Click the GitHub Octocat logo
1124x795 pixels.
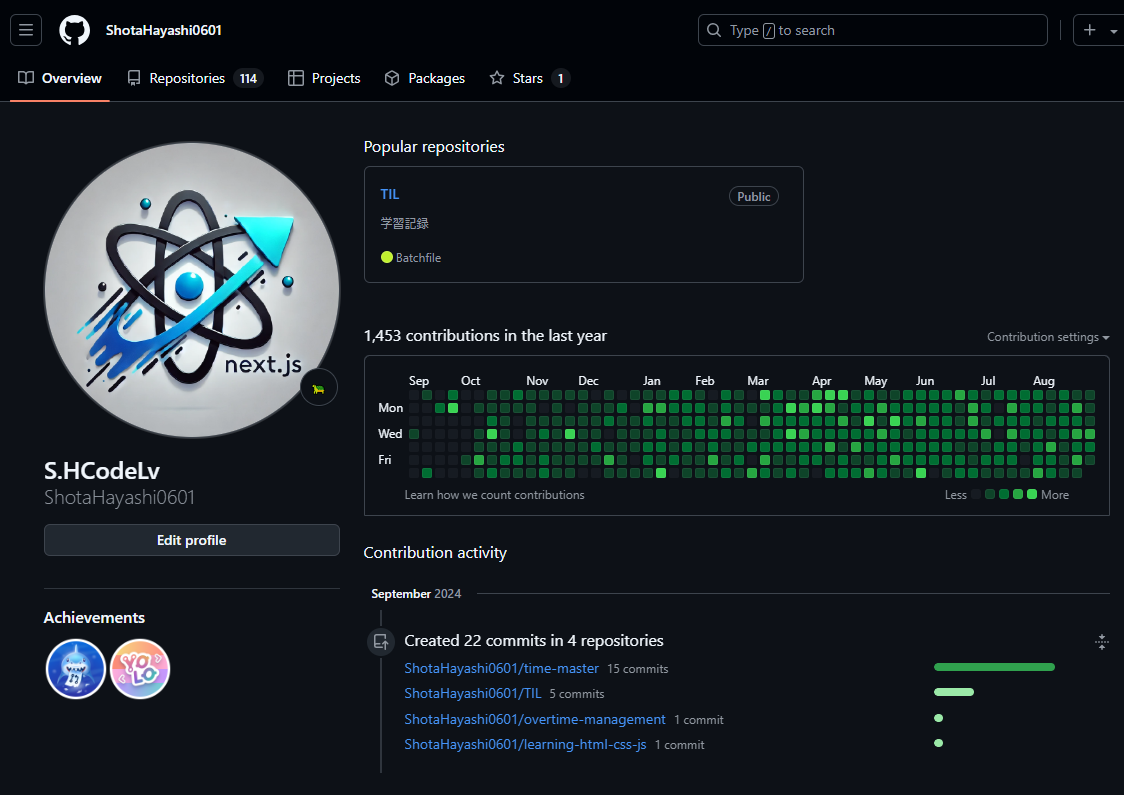[75, 30]
